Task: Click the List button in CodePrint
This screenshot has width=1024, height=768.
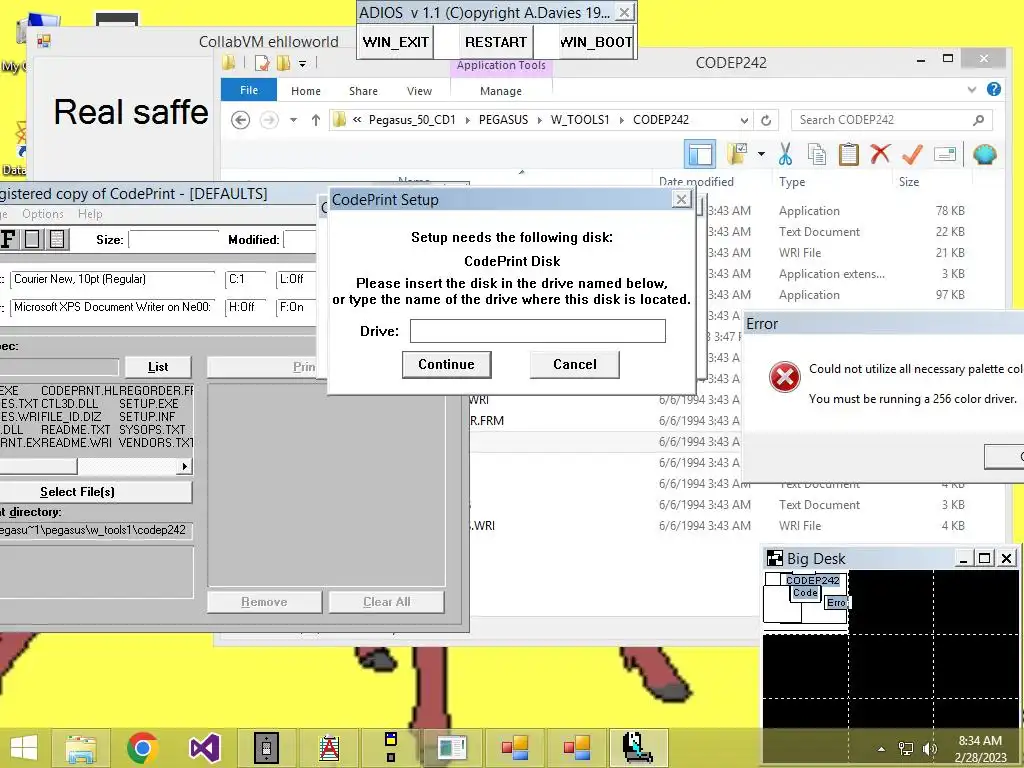Action: 158,367
